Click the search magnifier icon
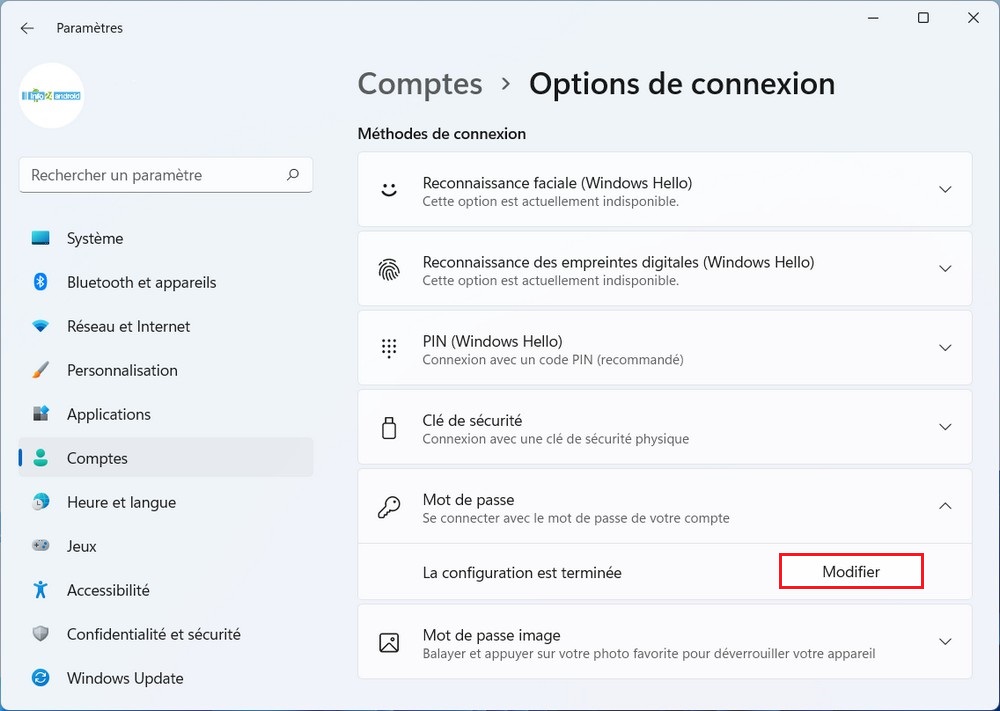The image size is (1000, 711). coord(293,175)
